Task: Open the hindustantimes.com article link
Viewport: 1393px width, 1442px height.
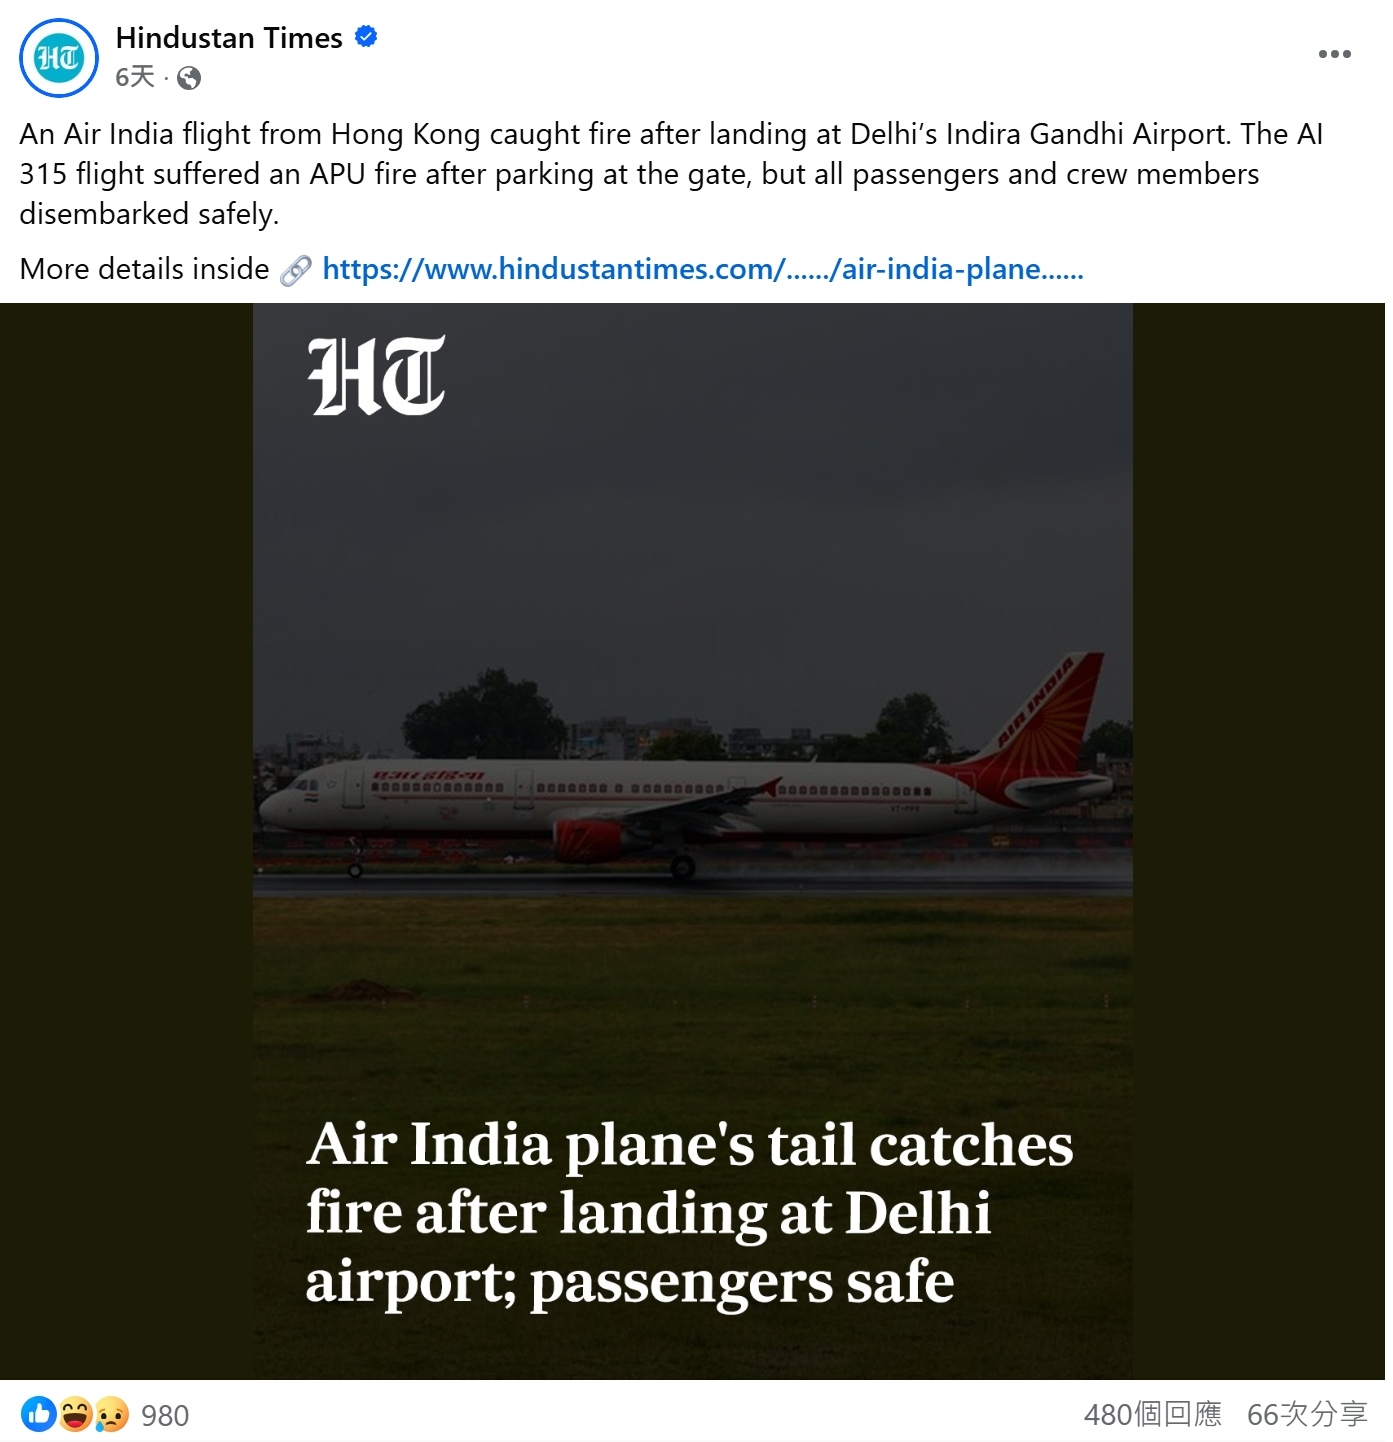Action: pyautogui.click(x=702, y=269)
